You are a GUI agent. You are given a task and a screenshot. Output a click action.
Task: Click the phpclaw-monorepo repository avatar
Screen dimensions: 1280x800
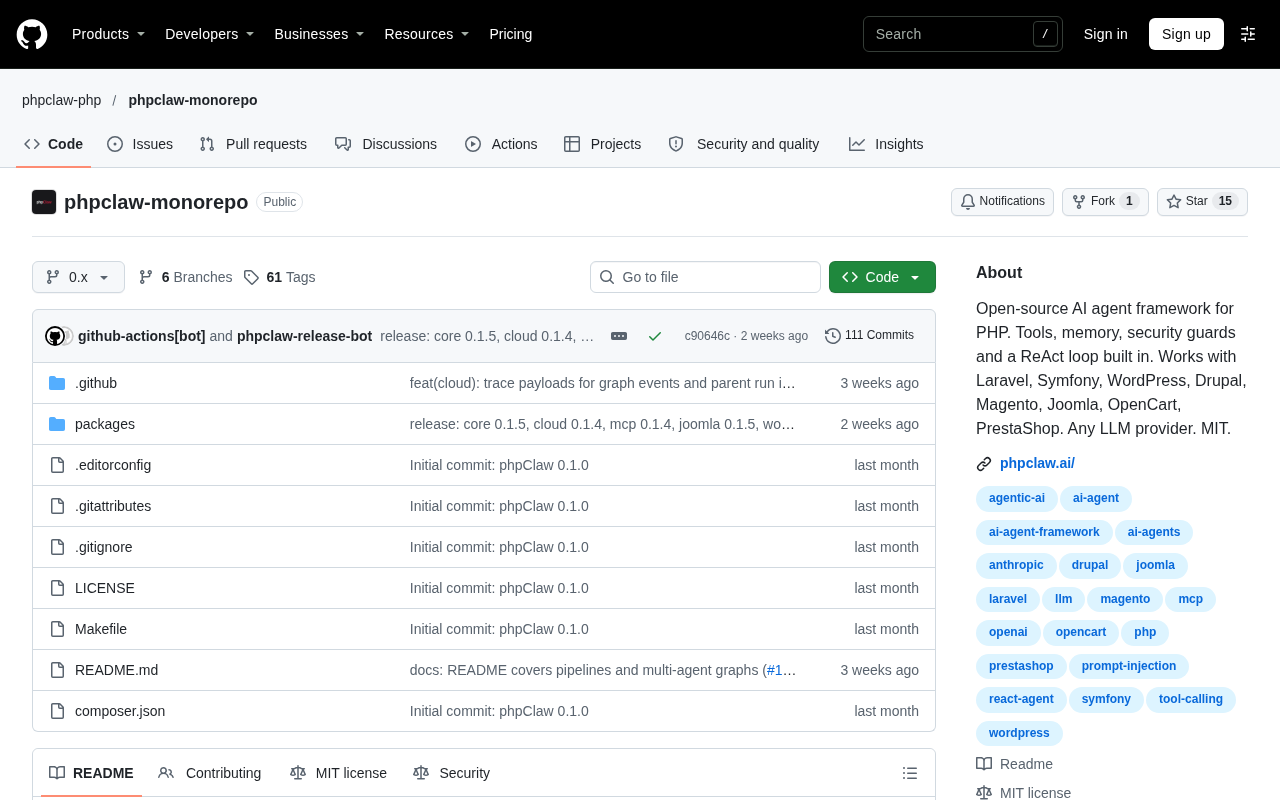coord(44,202)
